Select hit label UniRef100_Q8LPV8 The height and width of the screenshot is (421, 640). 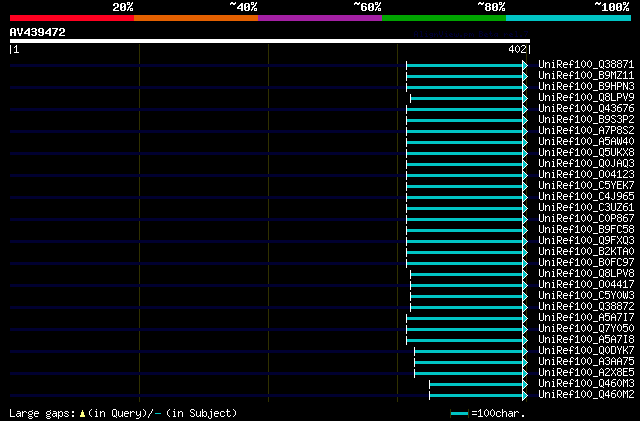point(586,274)
